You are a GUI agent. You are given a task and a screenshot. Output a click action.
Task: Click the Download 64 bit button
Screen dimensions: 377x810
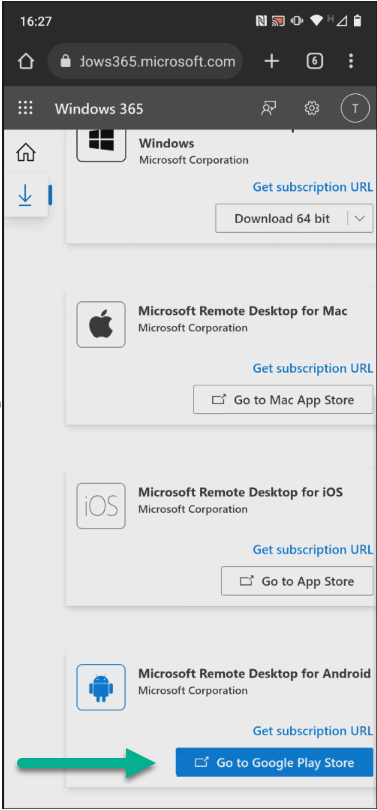pyautogui.click(x=281, y=218)
